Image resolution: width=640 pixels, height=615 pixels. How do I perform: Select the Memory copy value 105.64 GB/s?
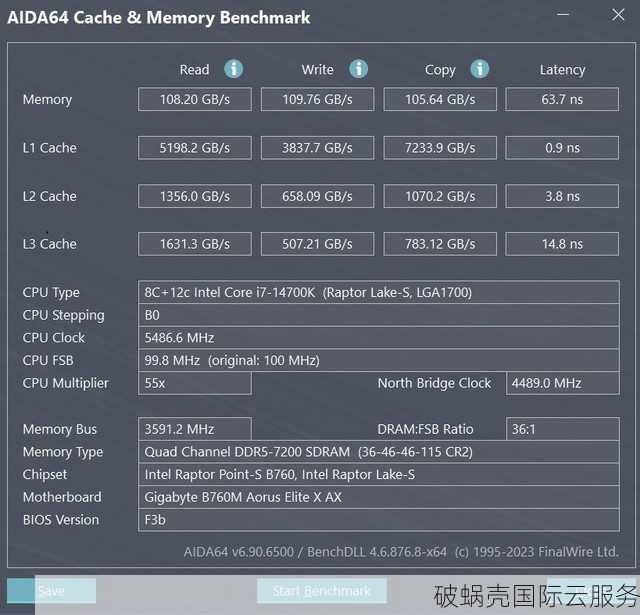click(x=440, y=99)
